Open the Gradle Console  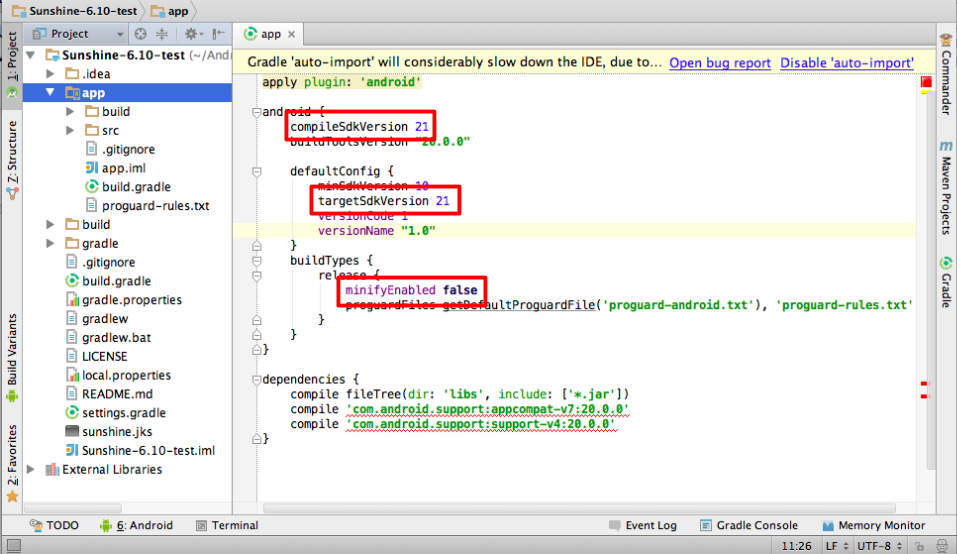pos(749,525)
